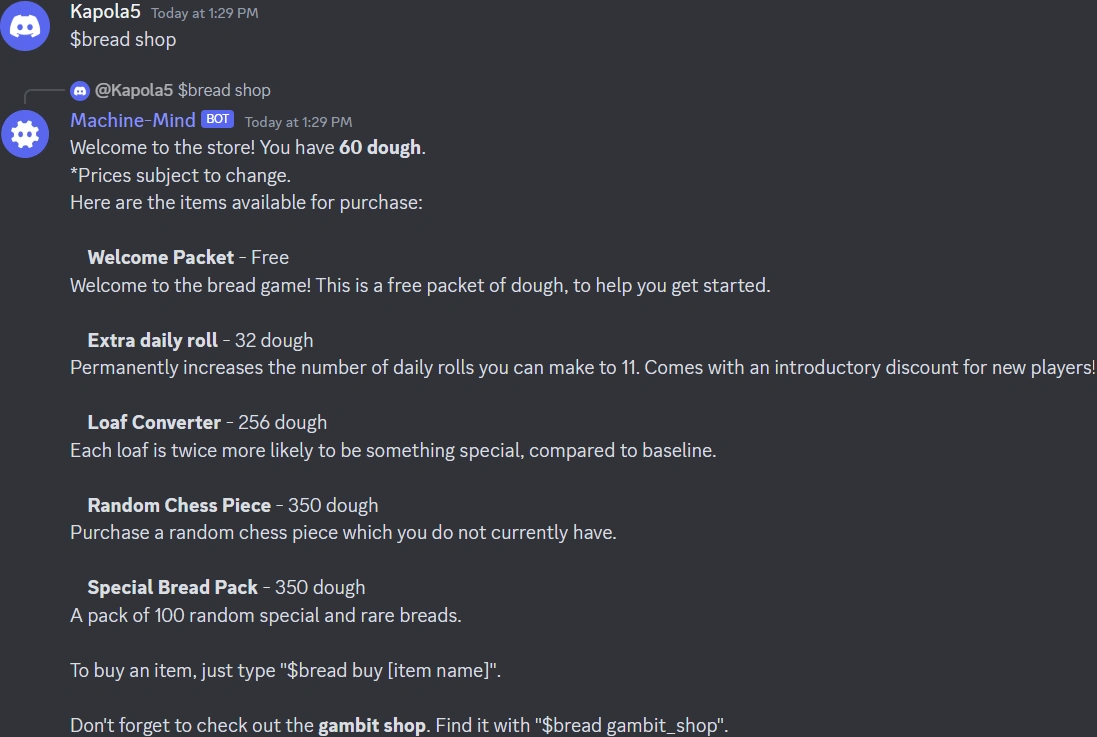The height and width of the screenshot is (737, 1097).
Task: Click the small avatar in the reply preview
Action: (x=80, y=90)
